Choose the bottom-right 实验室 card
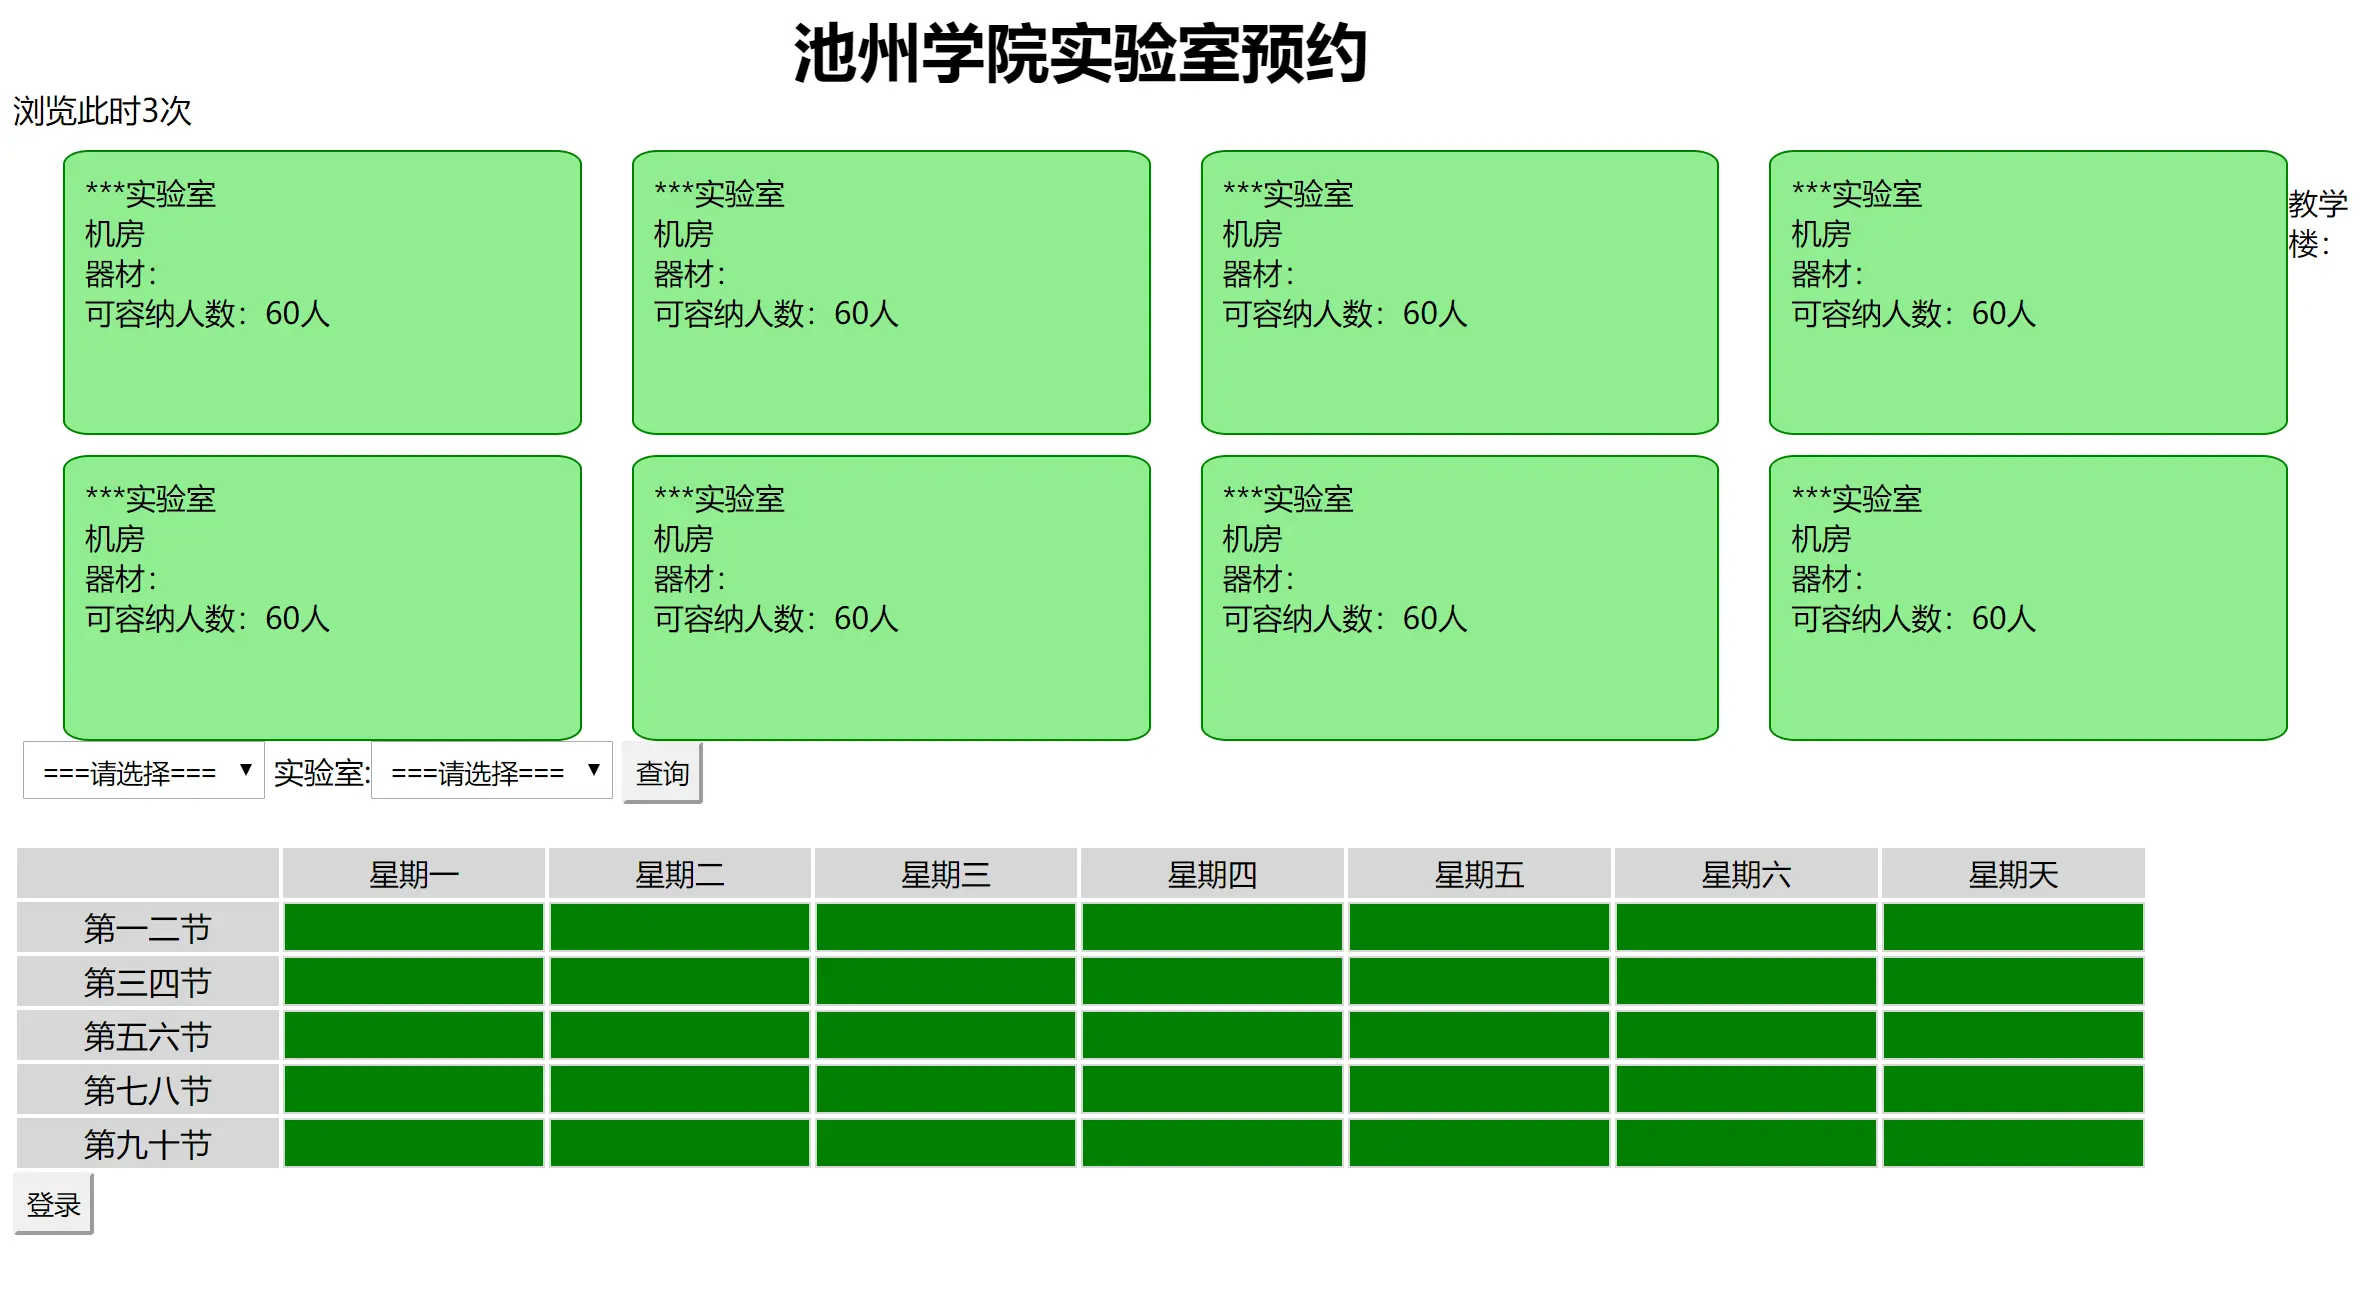 point(2027,597)
